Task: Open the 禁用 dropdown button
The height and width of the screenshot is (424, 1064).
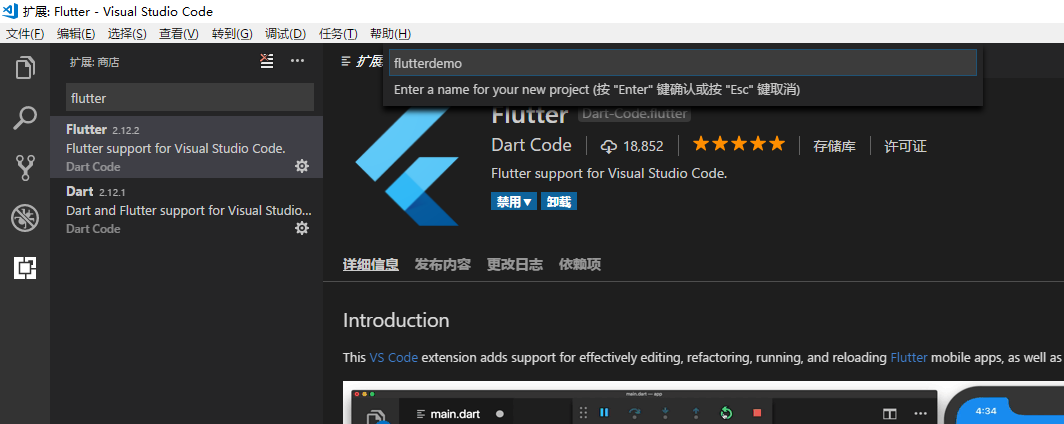Action: tap(514, 201)
